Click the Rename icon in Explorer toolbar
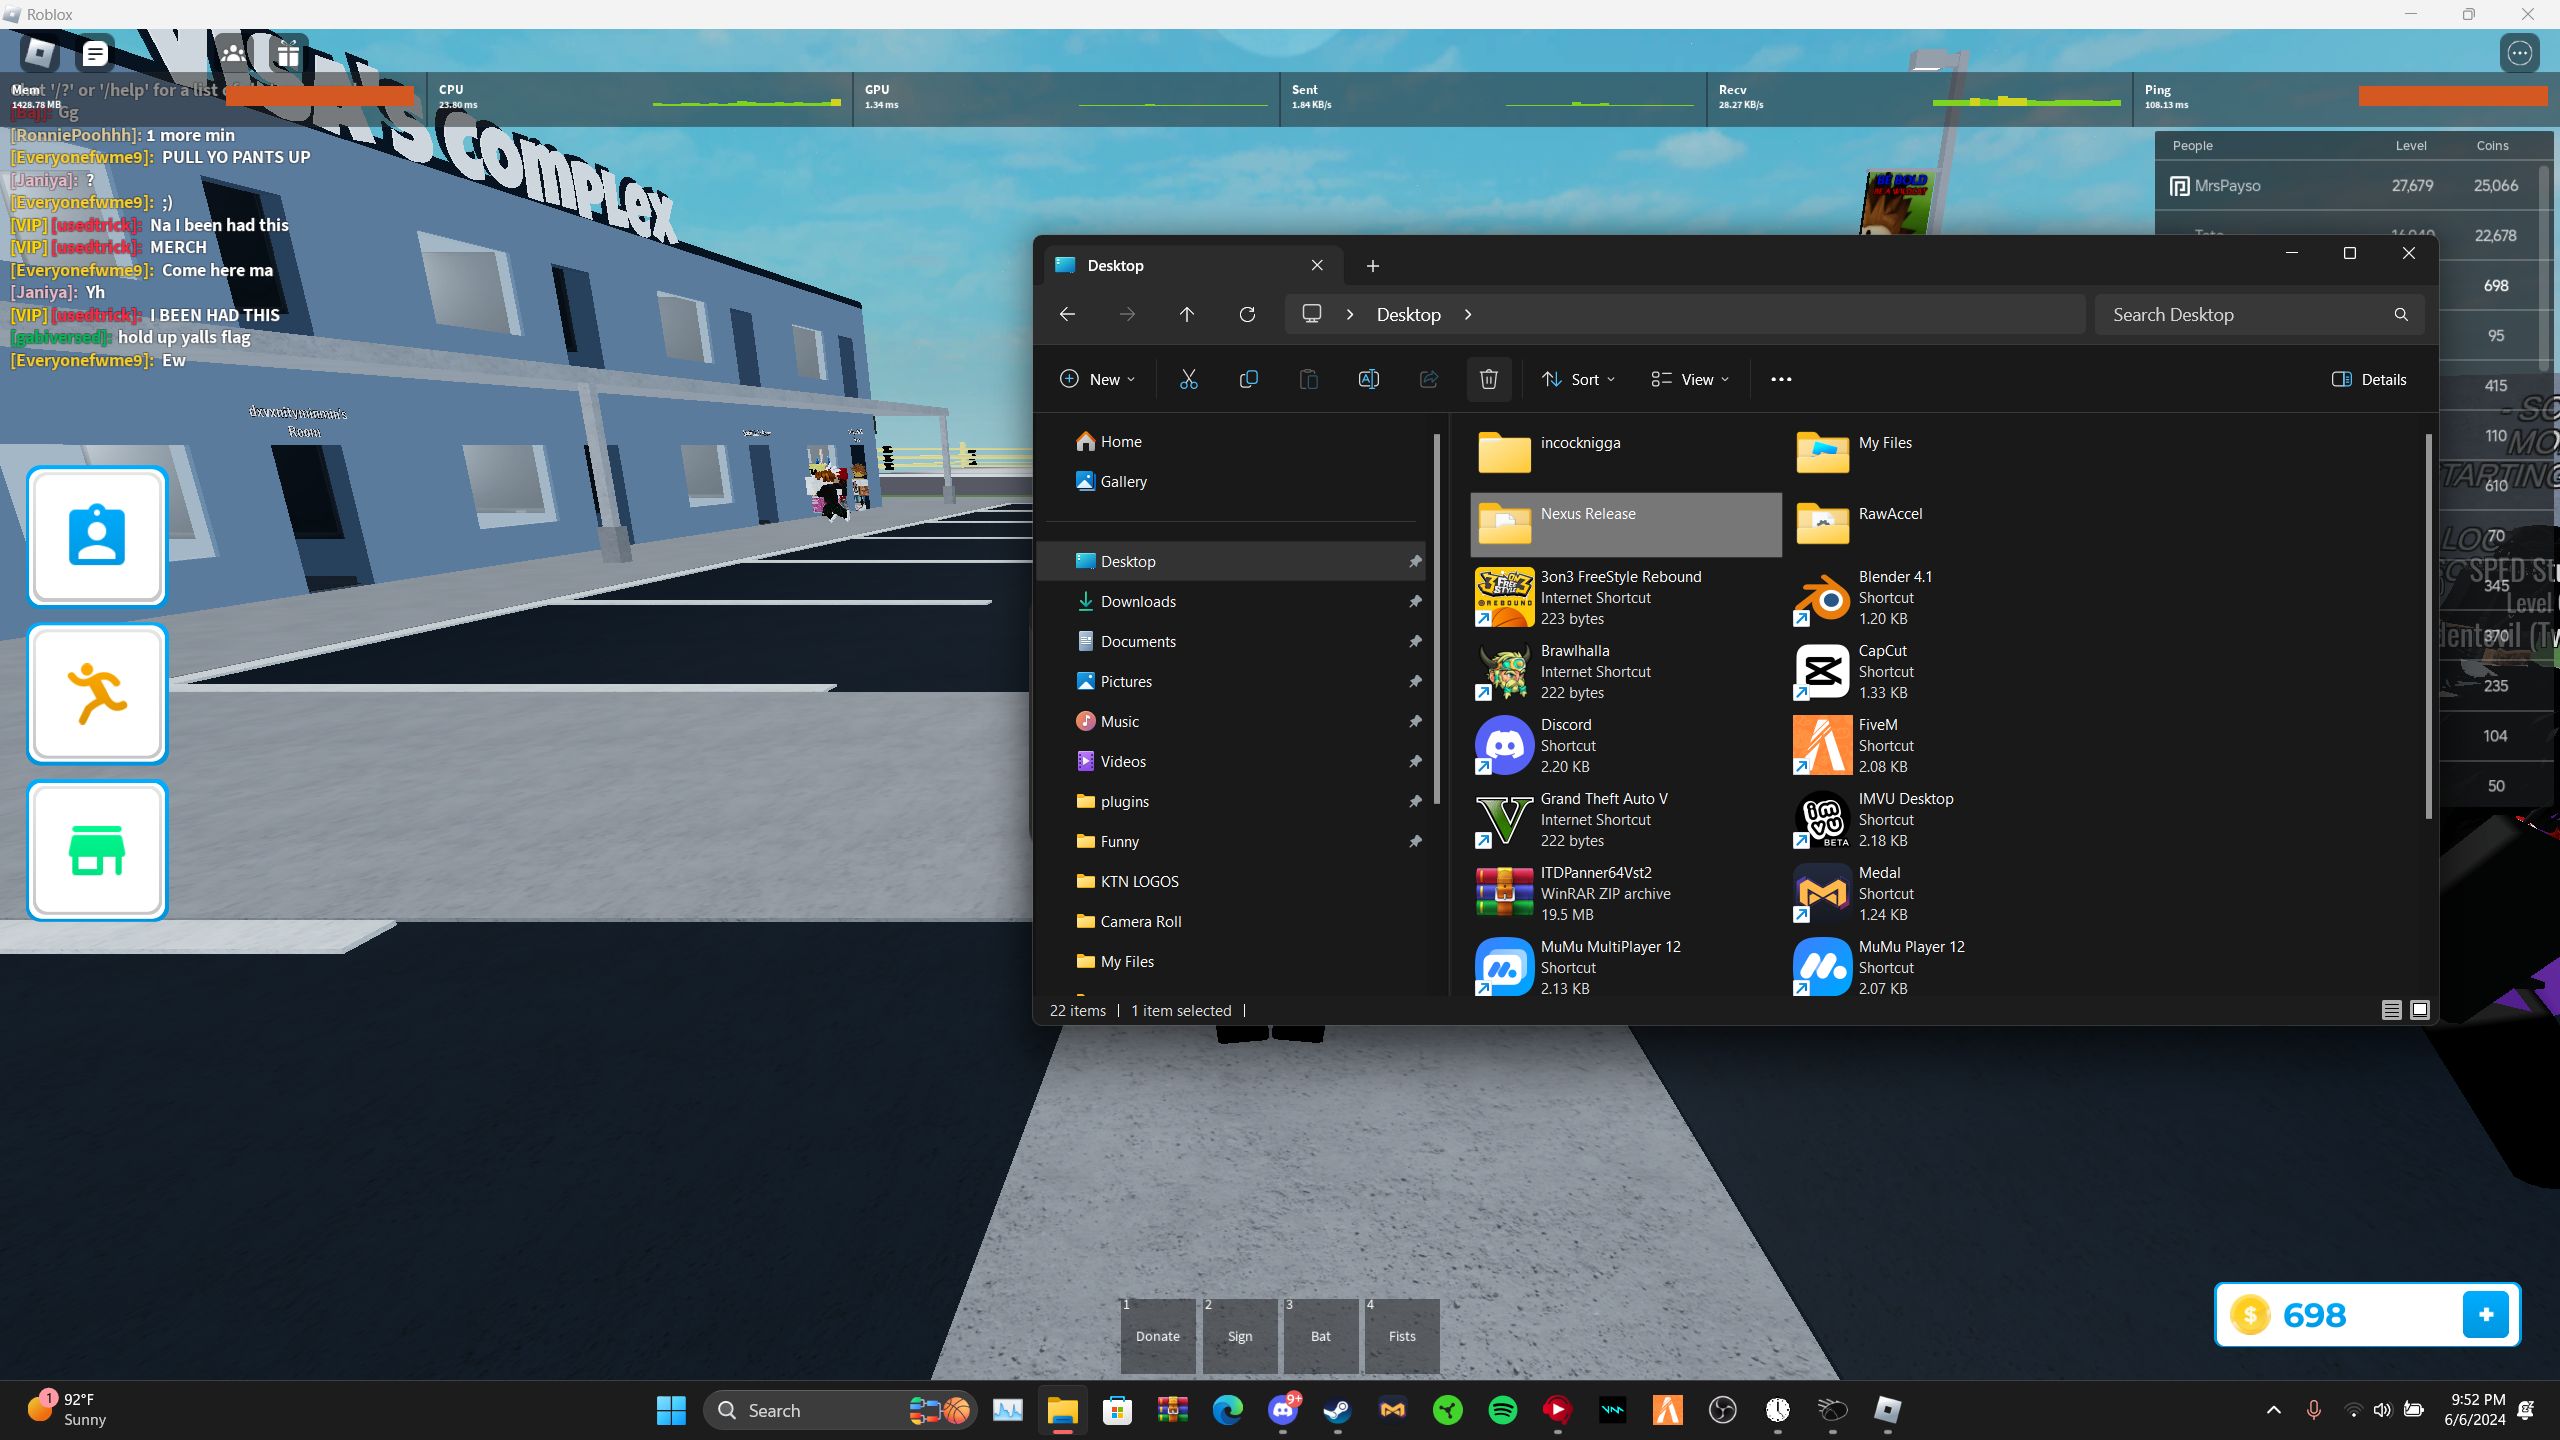 point(1368,379)
